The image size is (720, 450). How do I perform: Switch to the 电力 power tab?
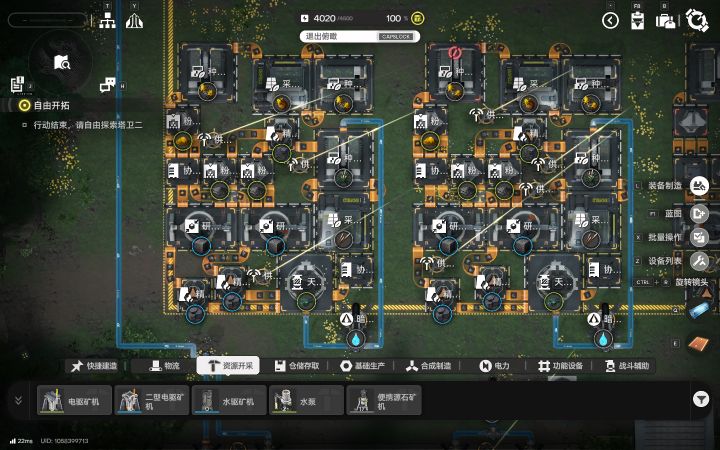coord(495,366)
